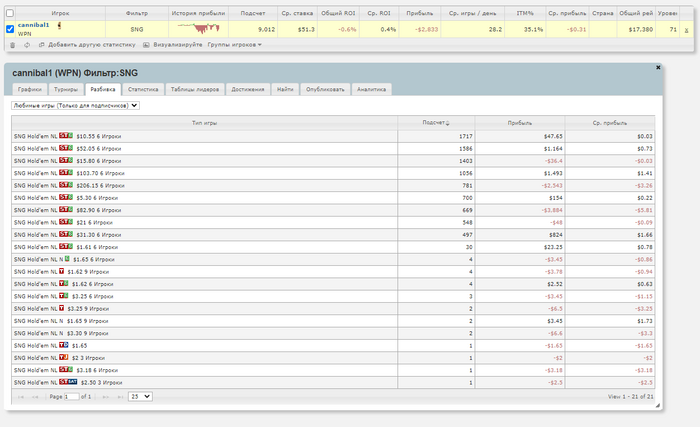Click the page number input field
This screenshot has width=700, height=427.
pyautogui.click(x=72, y=397)
